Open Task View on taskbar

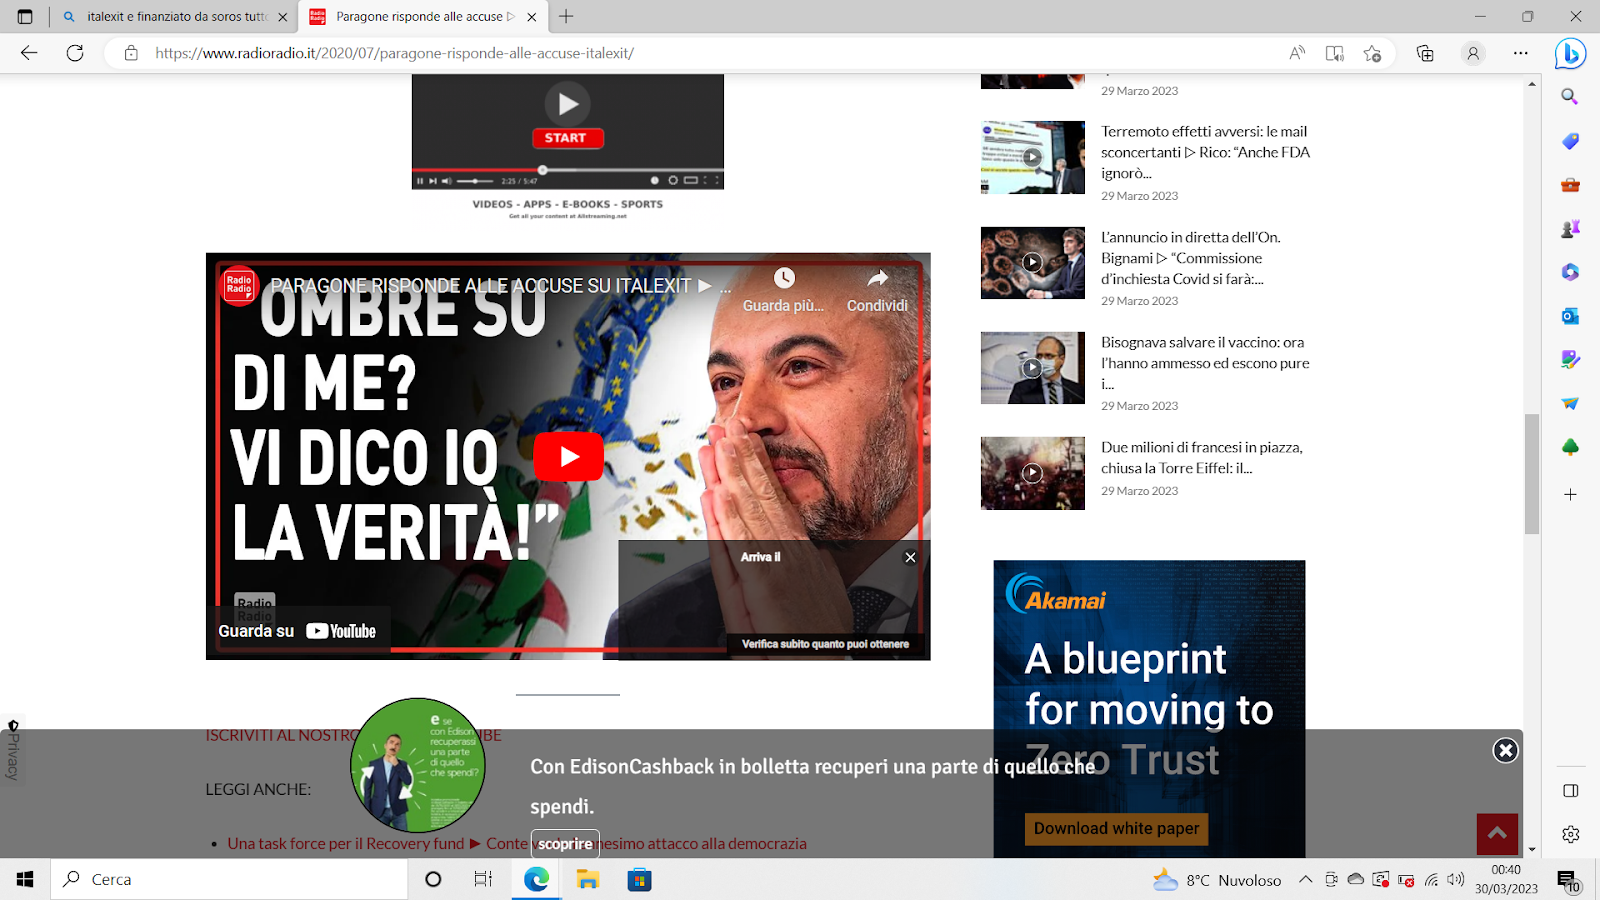(483, 879)
